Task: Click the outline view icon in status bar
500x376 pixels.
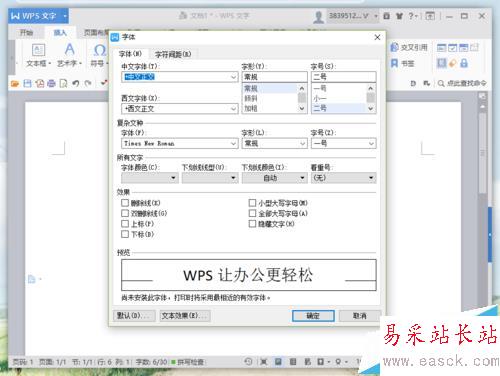Action: point(293,362)
